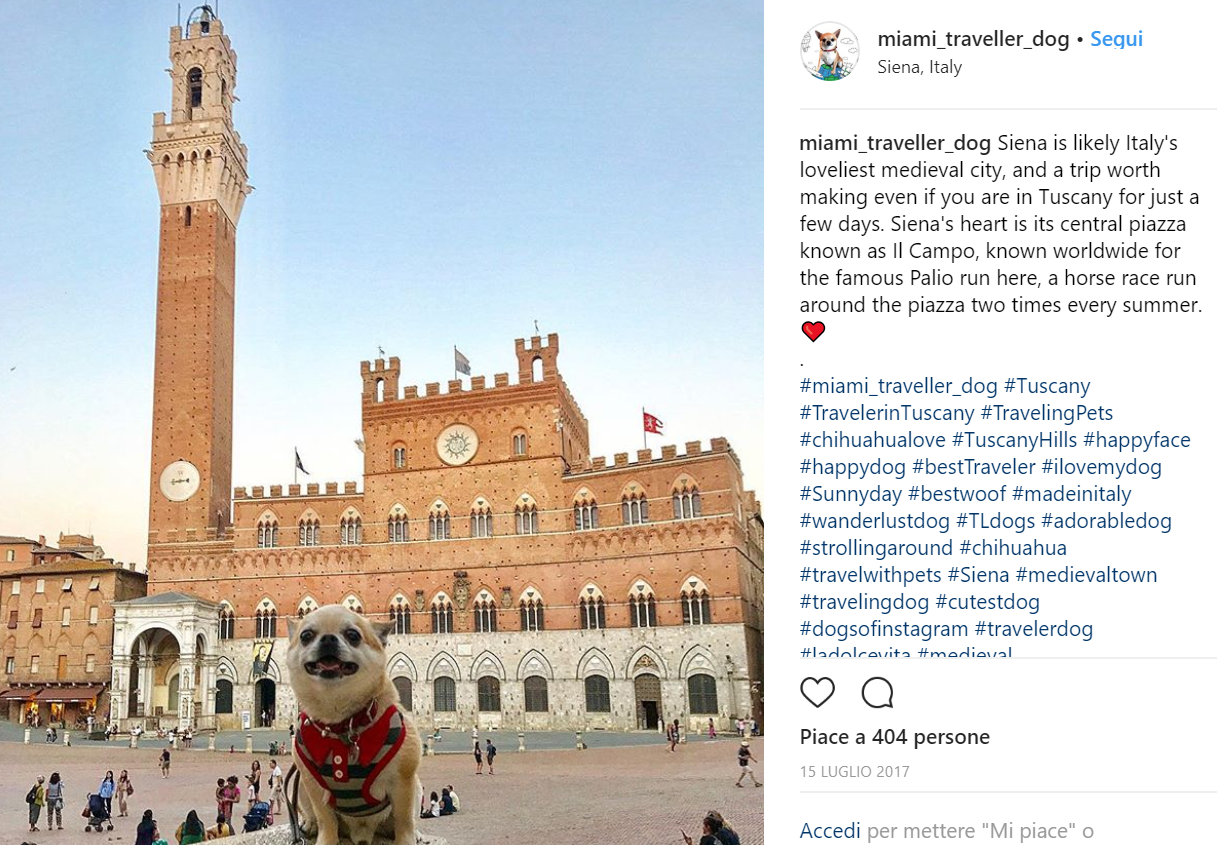Open the #chihuahualove hashtag

pyautogui.click(x=873, y=440)
